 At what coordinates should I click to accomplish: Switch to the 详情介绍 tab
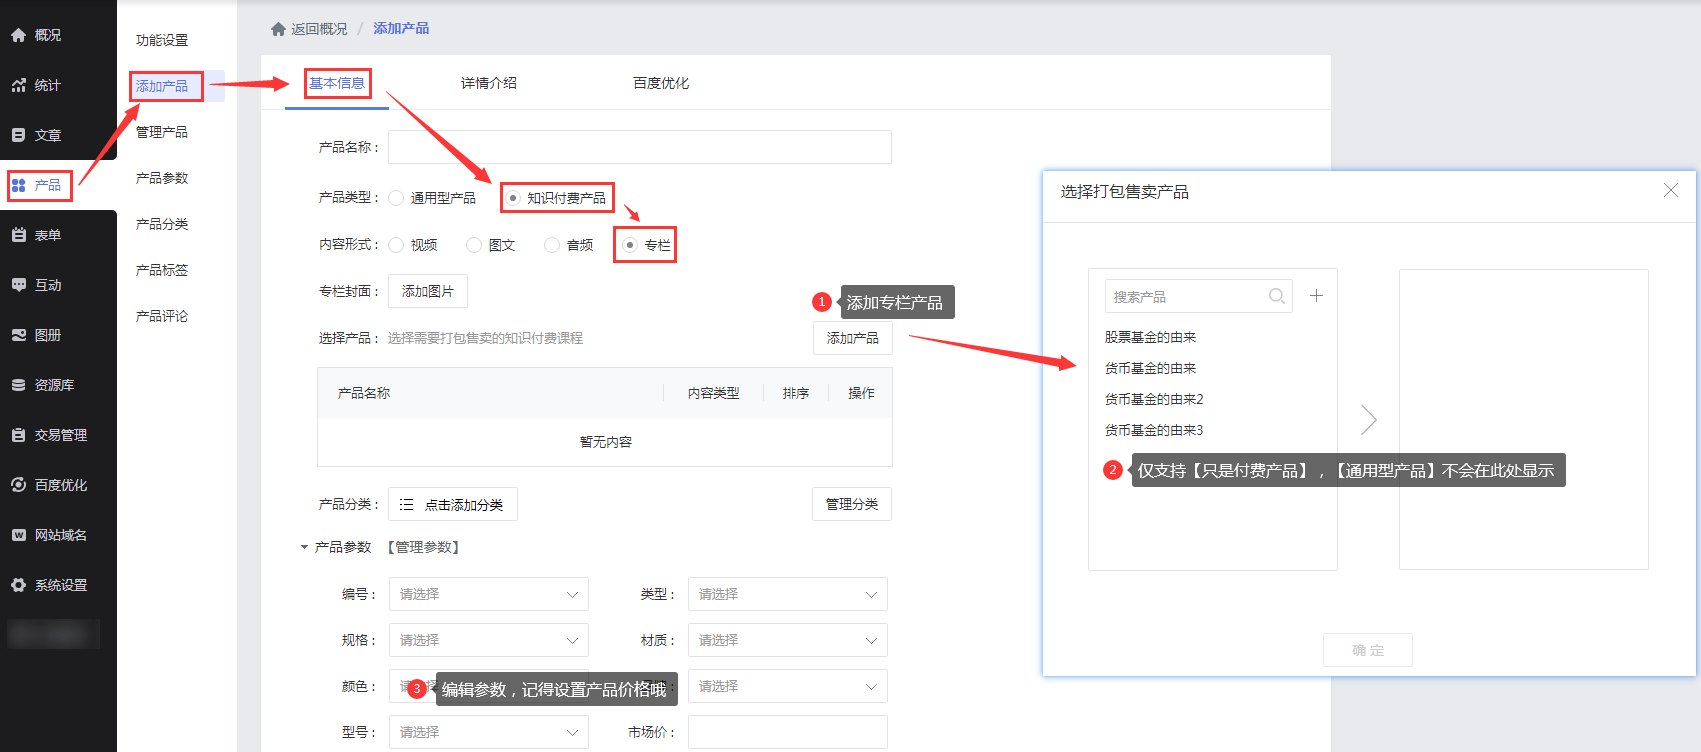coord(488,83)
